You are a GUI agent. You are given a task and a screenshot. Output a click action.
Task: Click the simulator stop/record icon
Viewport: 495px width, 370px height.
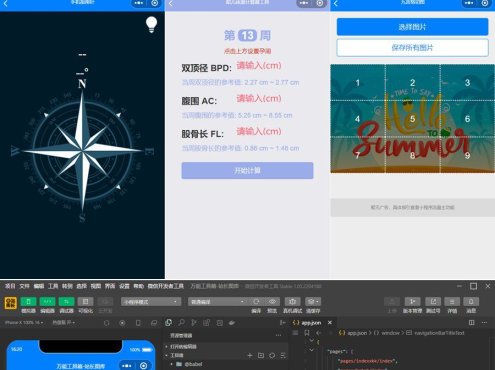pos(122,323)
